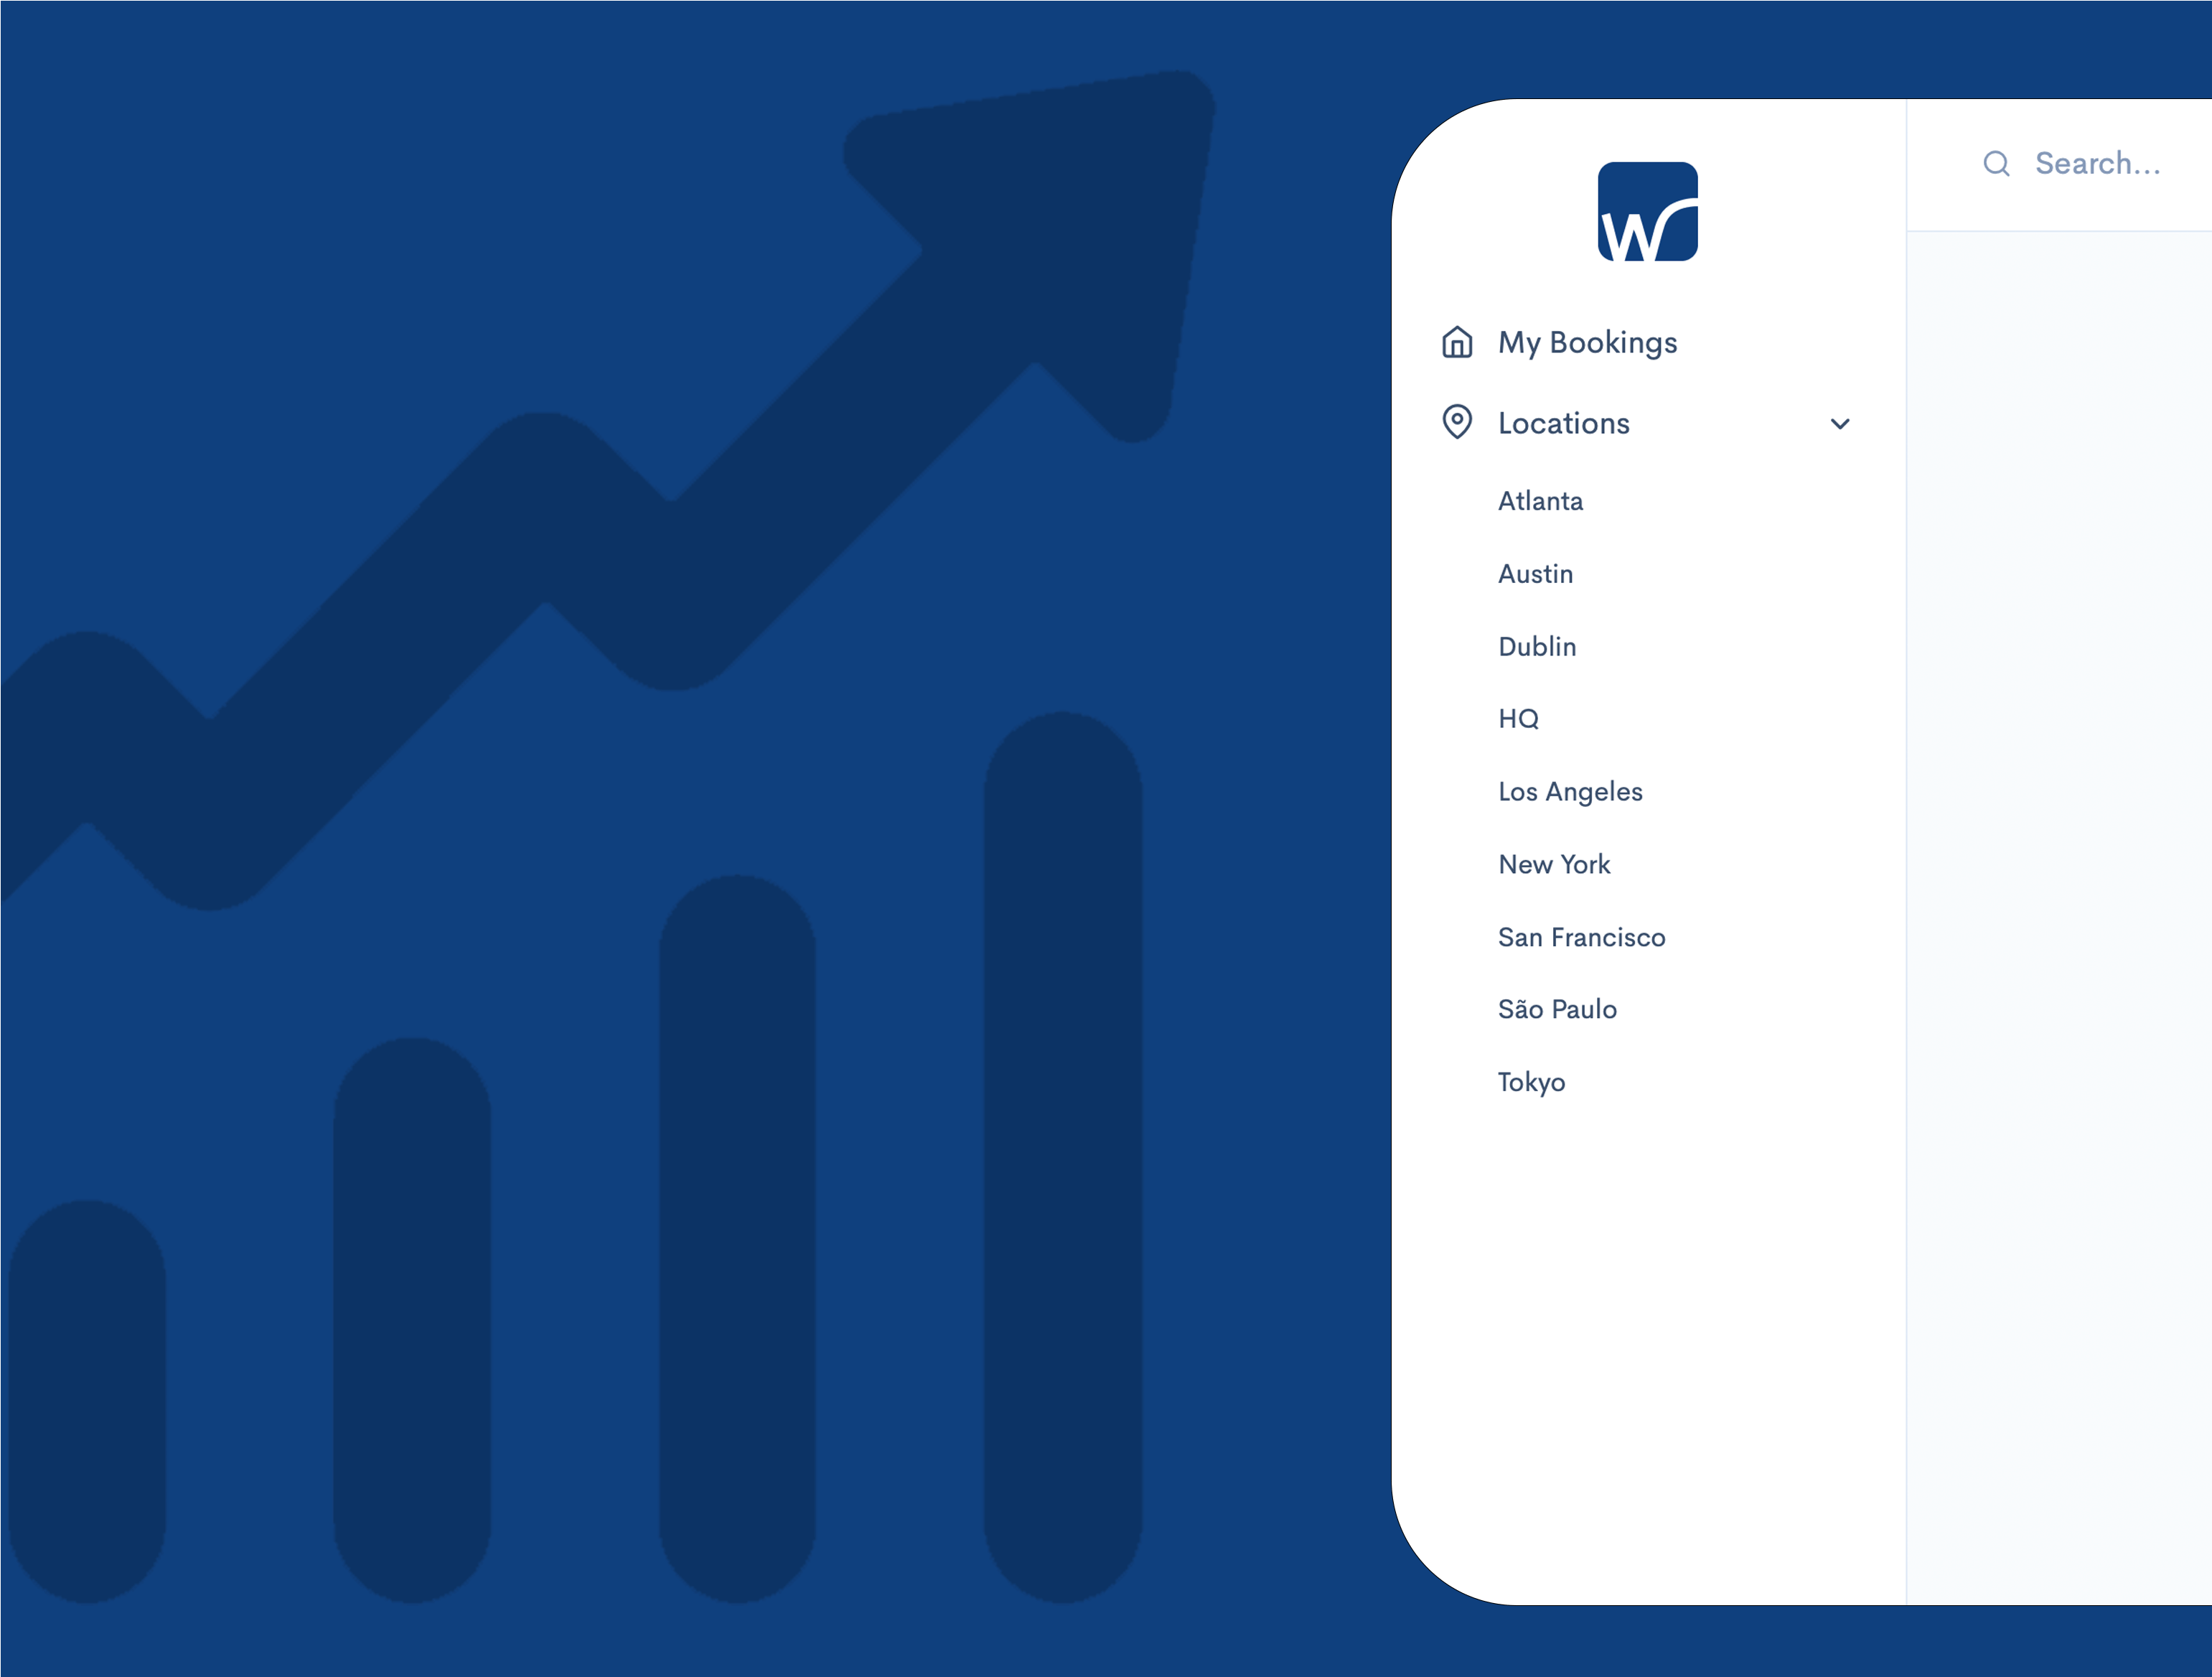Click the Los Angeles location entry
The image size is (2212, 1677).
(x=1569, y=789)
